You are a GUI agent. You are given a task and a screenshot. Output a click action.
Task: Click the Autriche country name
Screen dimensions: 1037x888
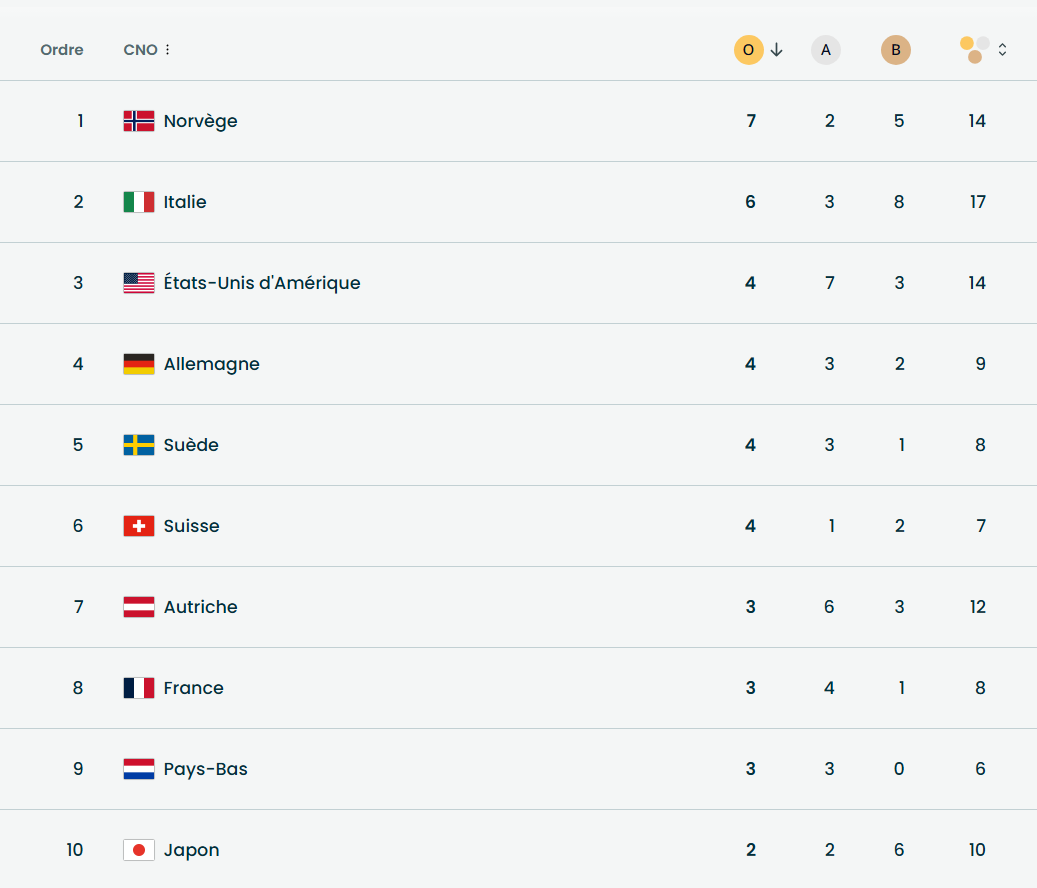201,607
